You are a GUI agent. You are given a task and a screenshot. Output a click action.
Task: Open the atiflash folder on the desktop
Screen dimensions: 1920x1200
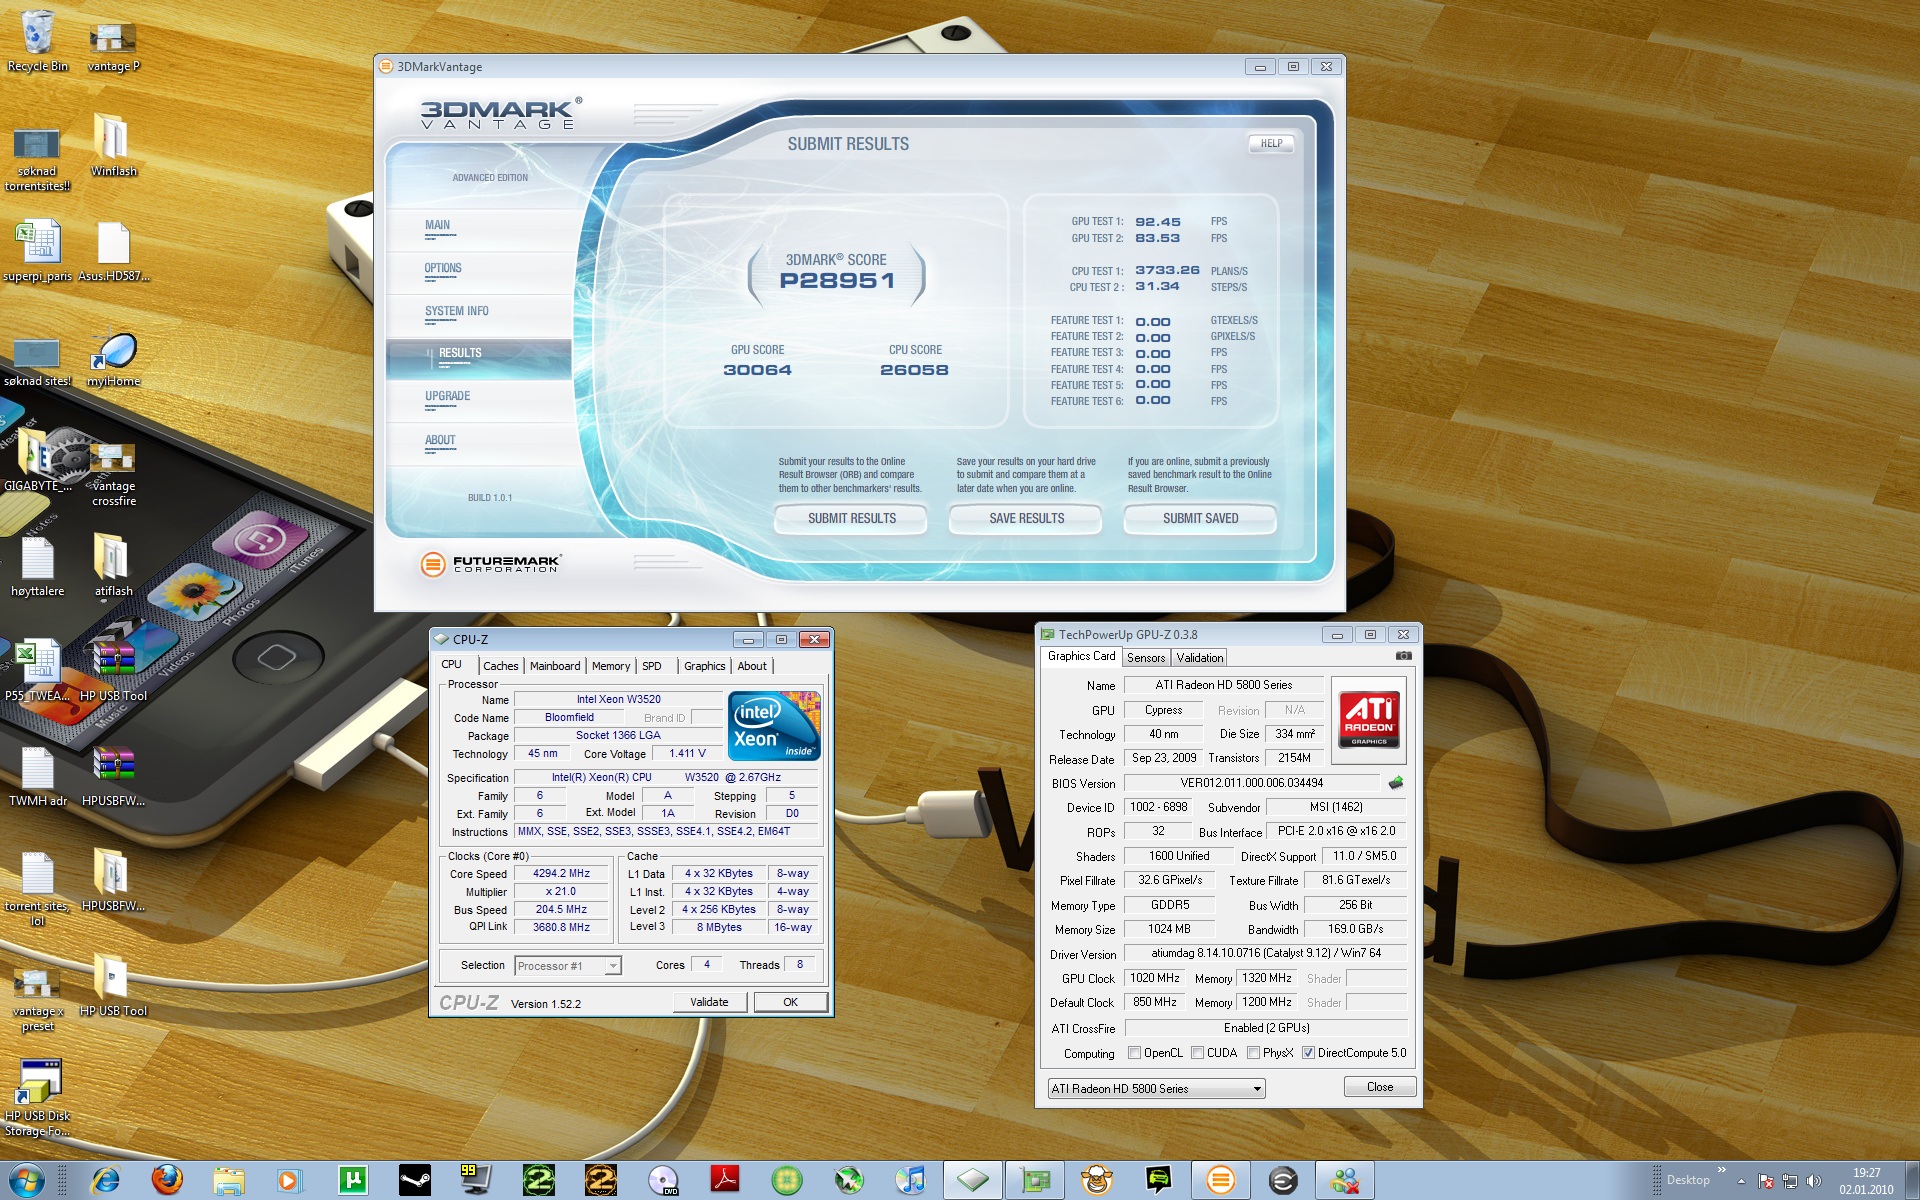tap(113, 565)
